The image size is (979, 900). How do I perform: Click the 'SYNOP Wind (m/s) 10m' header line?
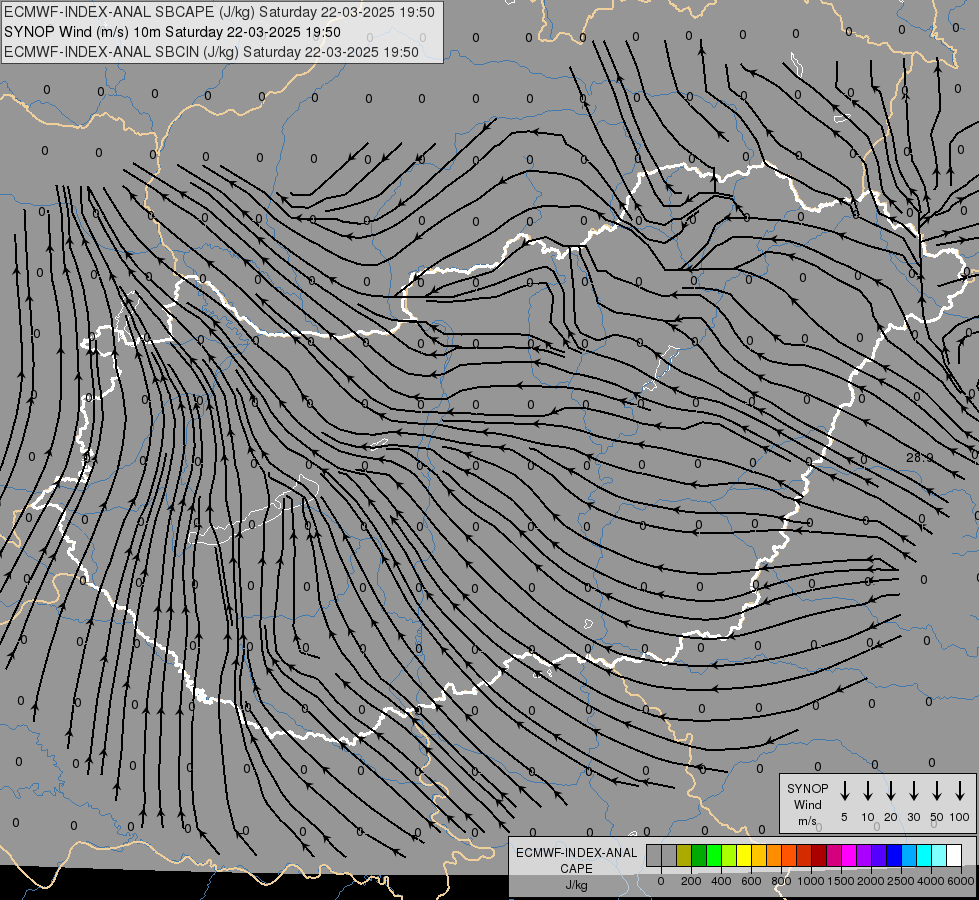point(172,32)
